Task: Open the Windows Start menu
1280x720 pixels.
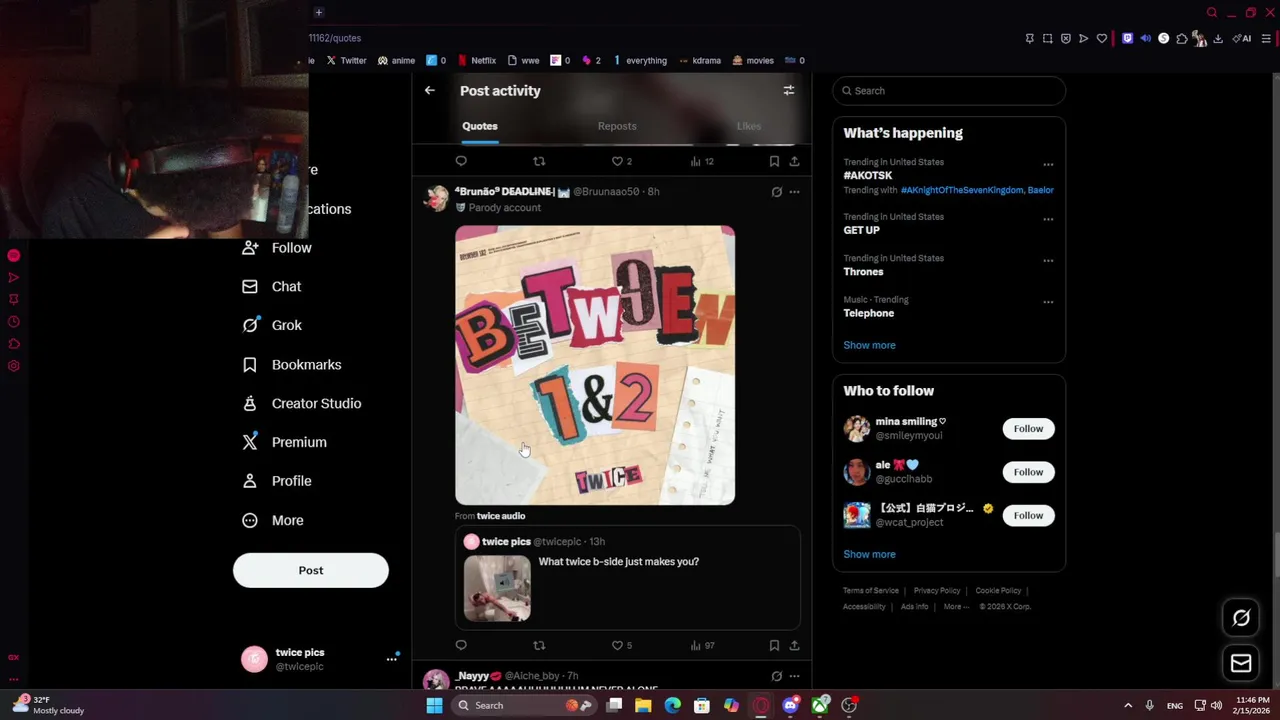Action: (434, 705)
